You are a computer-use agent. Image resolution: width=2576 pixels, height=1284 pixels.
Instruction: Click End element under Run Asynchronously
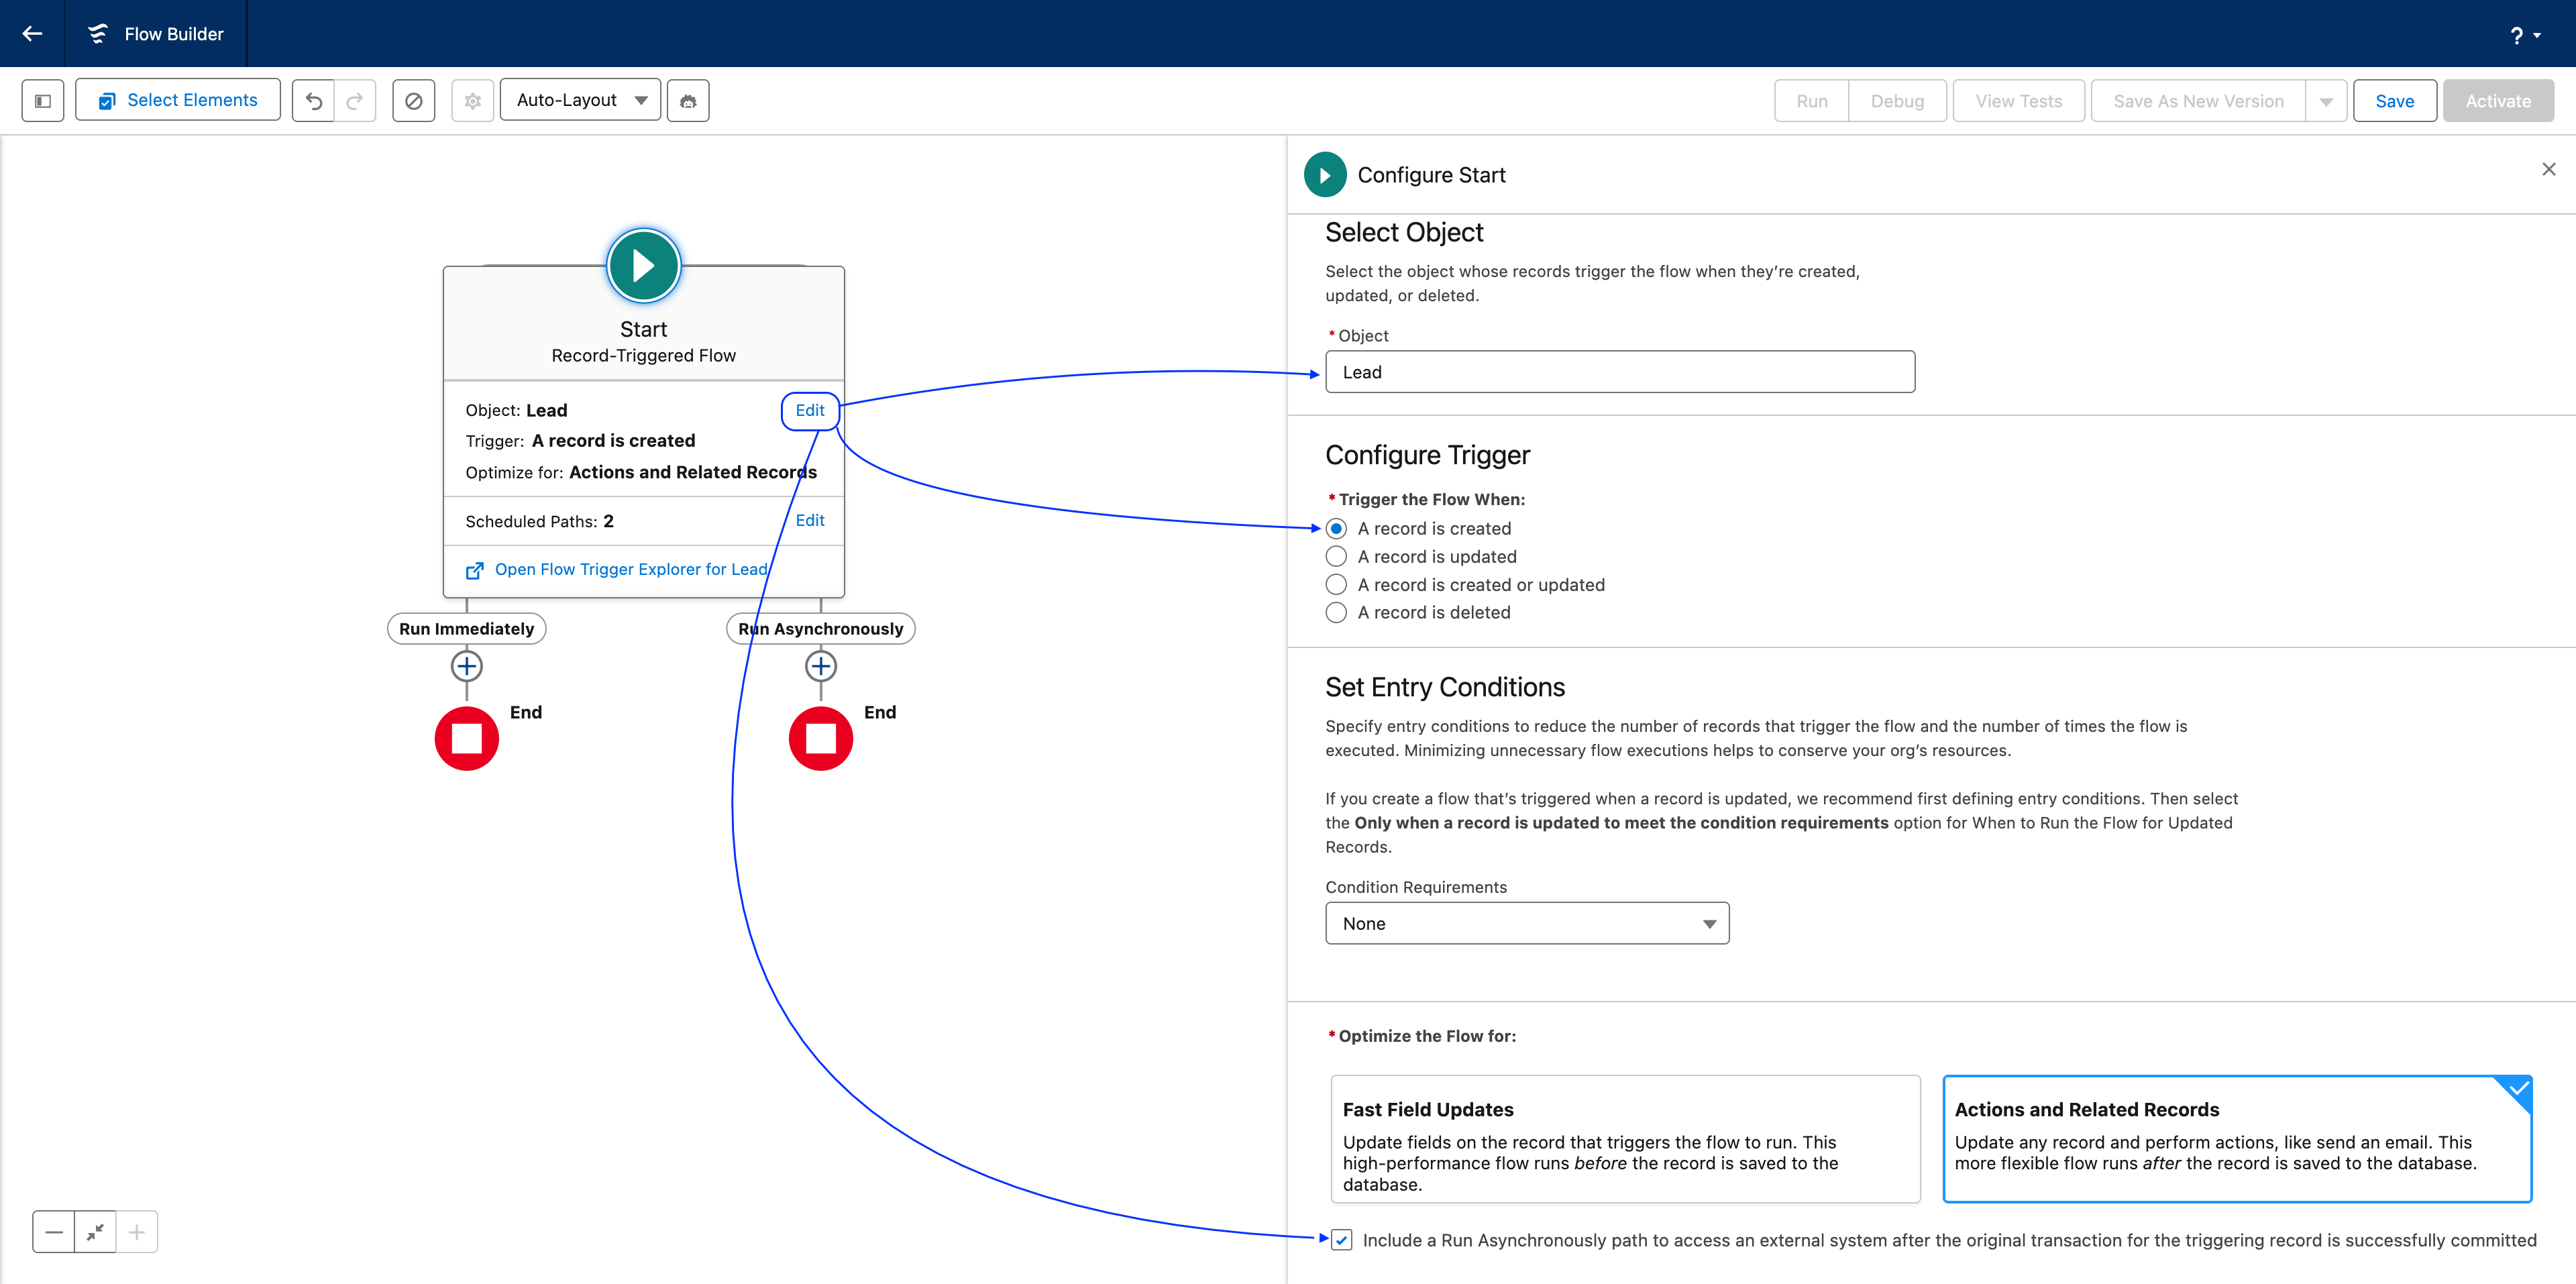pos(820,739)
